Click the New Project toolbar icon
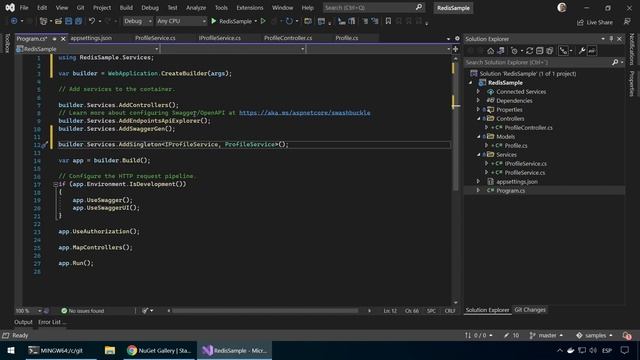 44,21
